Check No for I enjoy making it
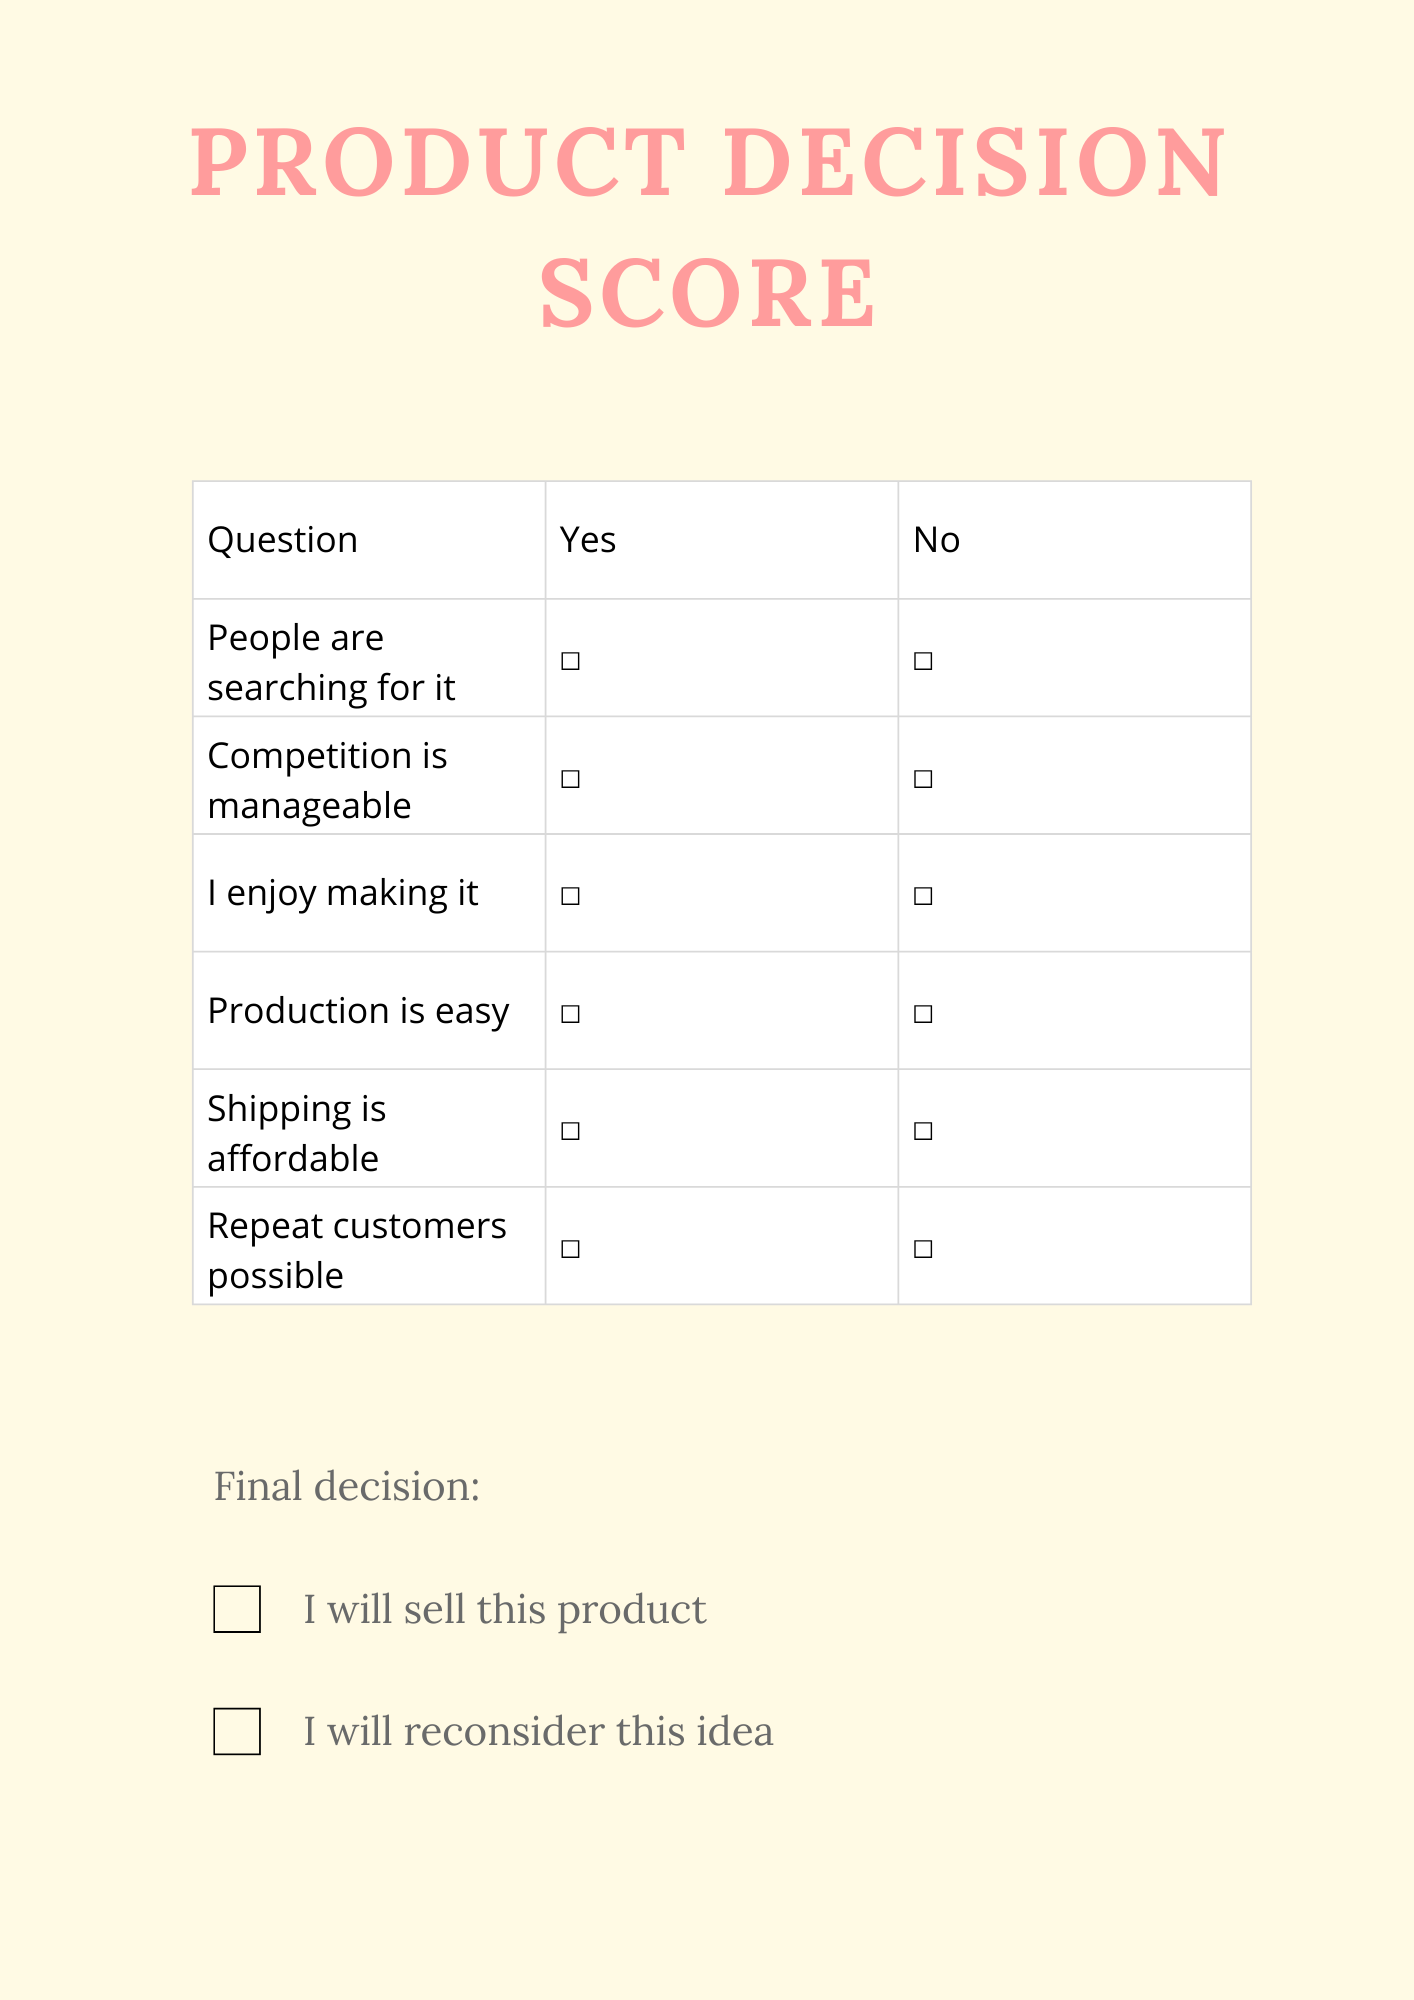This screenshot has height=2000, width=1414. pyautogui.click(x=923, y=896)
